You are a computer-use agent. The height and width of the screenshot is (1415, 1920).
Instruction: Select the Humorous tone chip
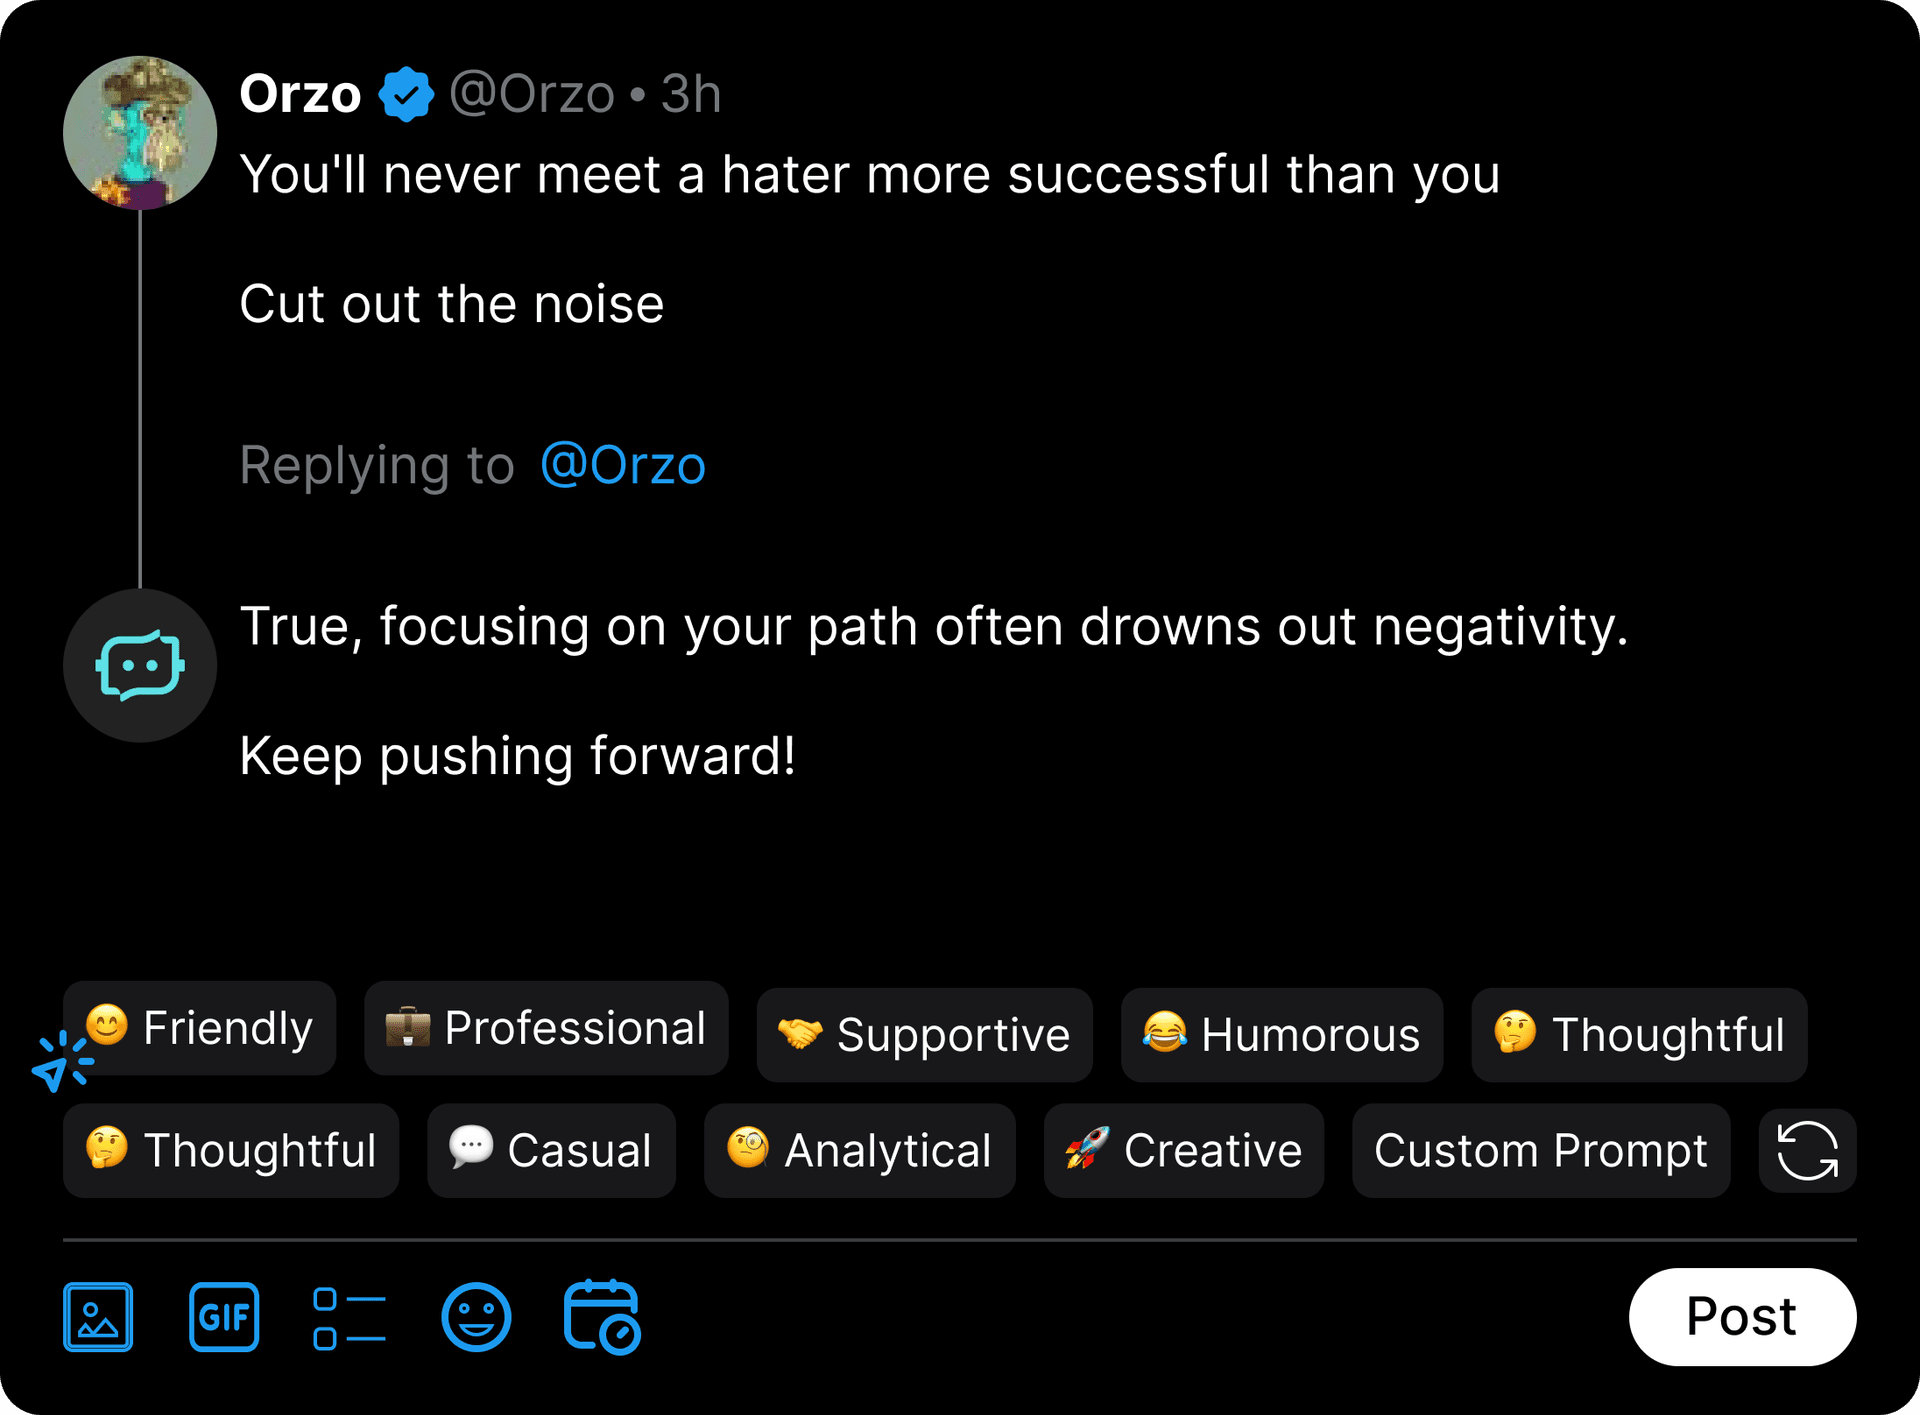[x=1281, y=1034]
